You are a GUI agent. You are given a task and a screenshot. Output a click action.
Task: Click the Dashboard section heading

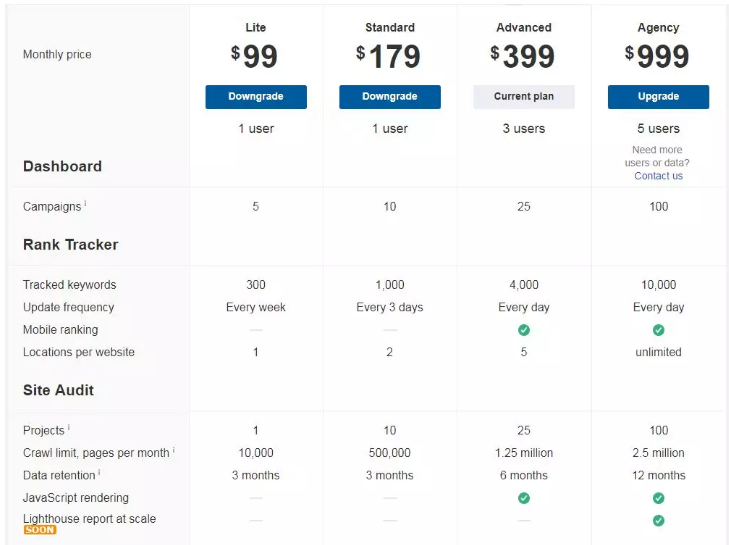coord(62,166)
